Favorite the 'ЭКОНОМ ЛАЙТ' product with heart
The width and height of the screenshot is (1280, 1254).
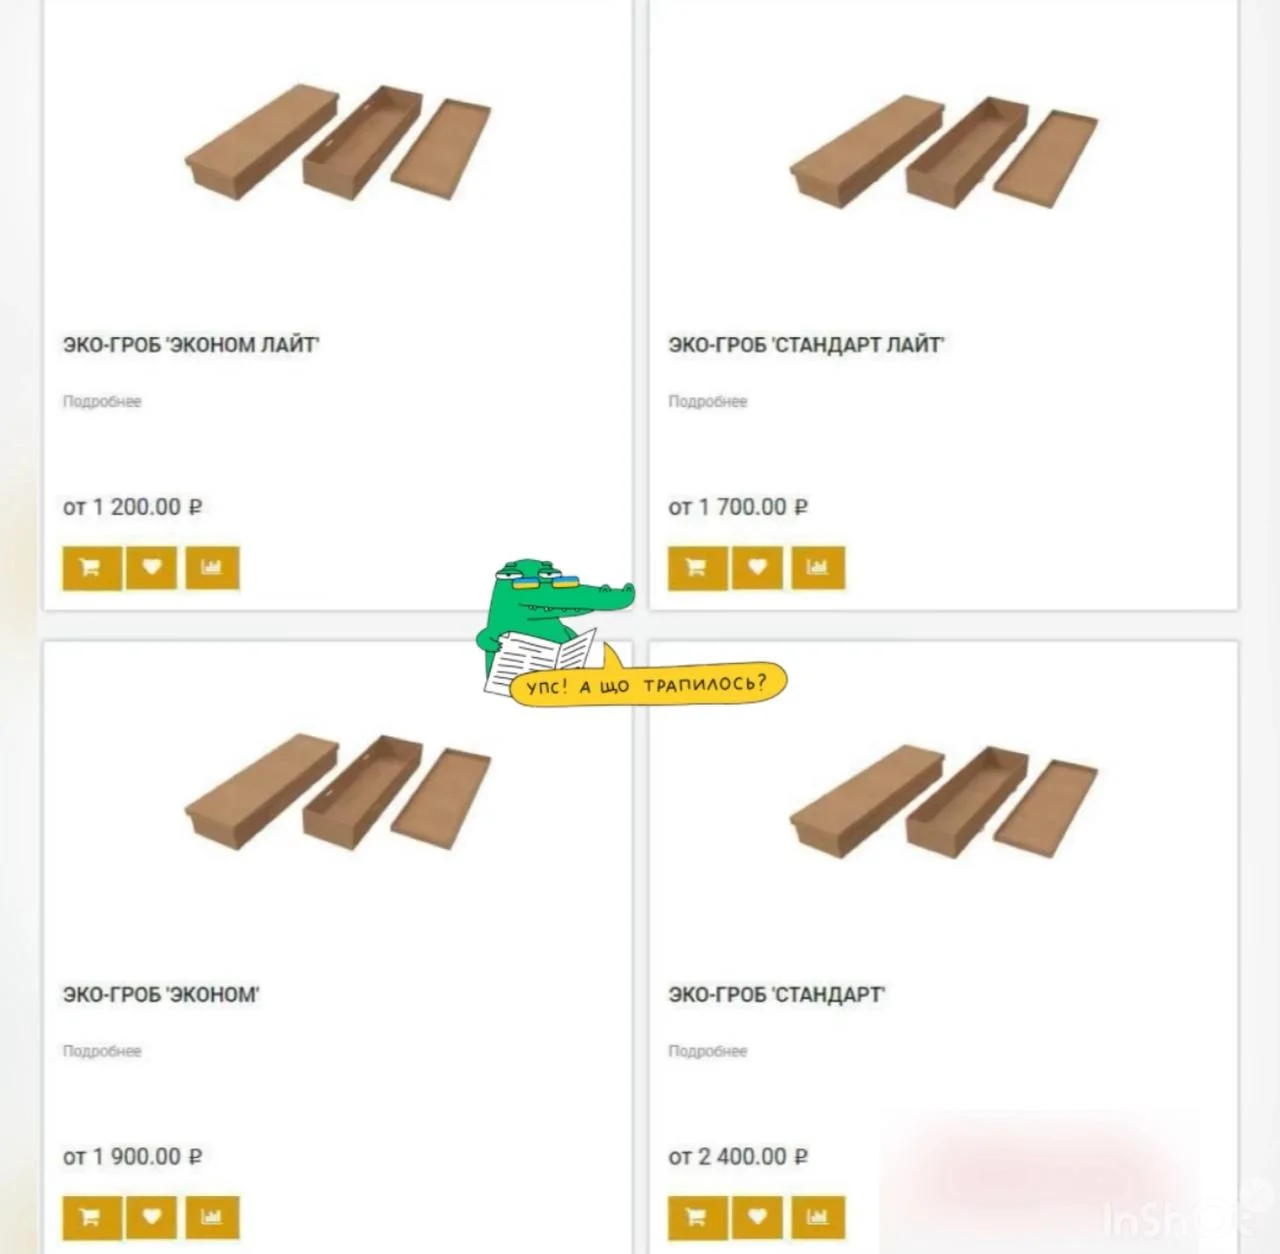(151, 568)
